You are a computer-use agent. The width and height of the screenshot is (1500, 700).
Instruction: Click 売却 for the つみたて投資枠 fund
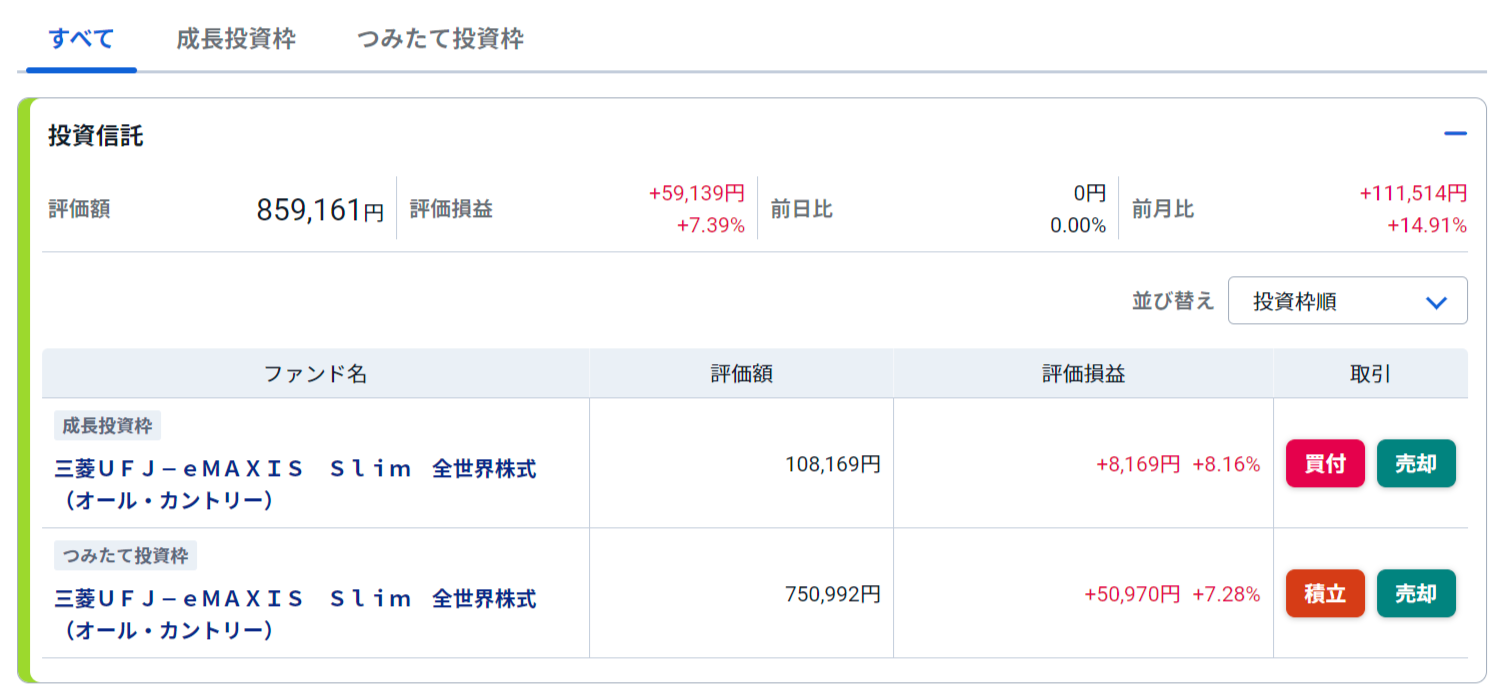1415,594
